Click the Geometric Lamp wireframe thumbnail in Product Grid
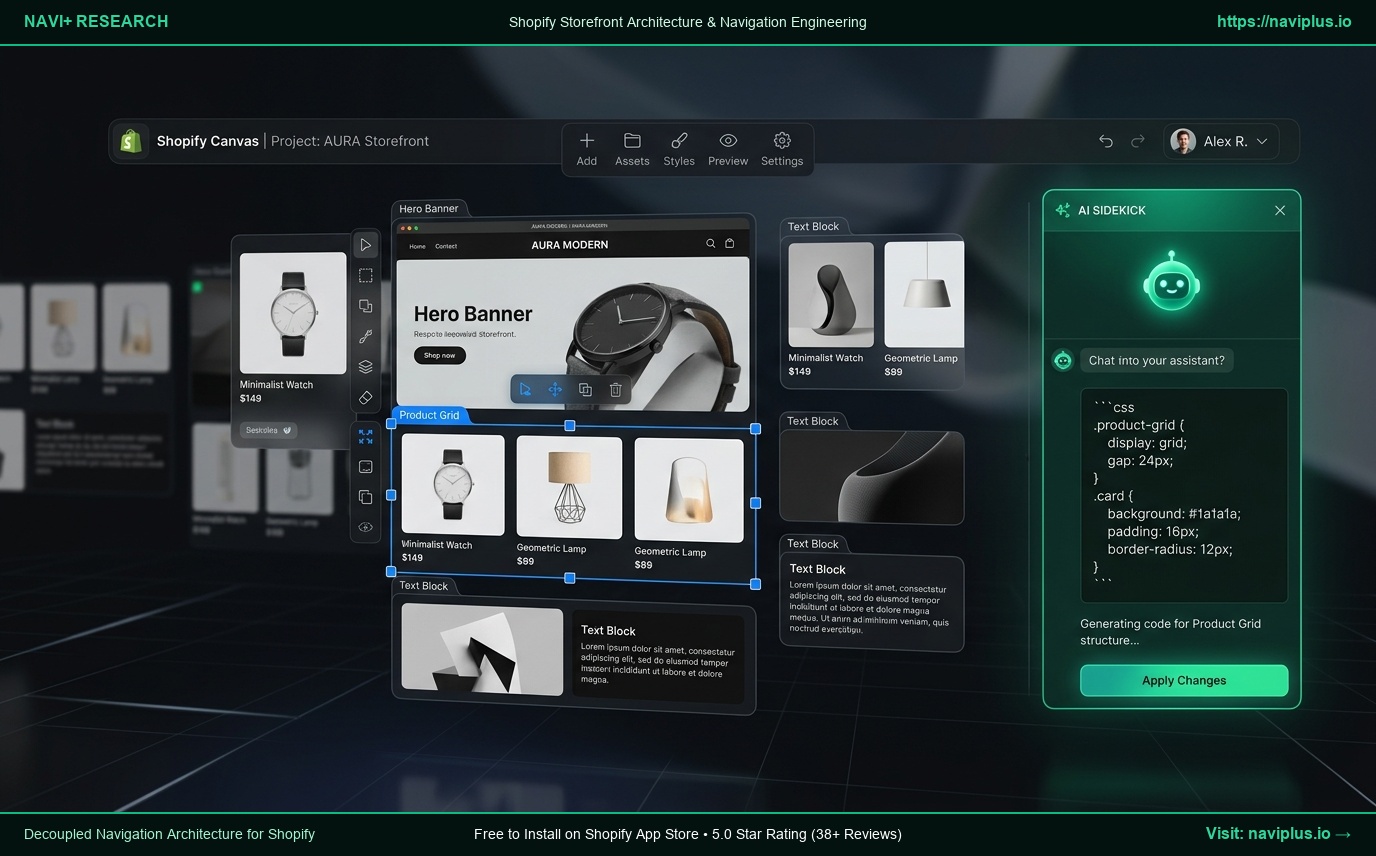The height and width of the screenshot is (856, 1376). tap(569, 487)
